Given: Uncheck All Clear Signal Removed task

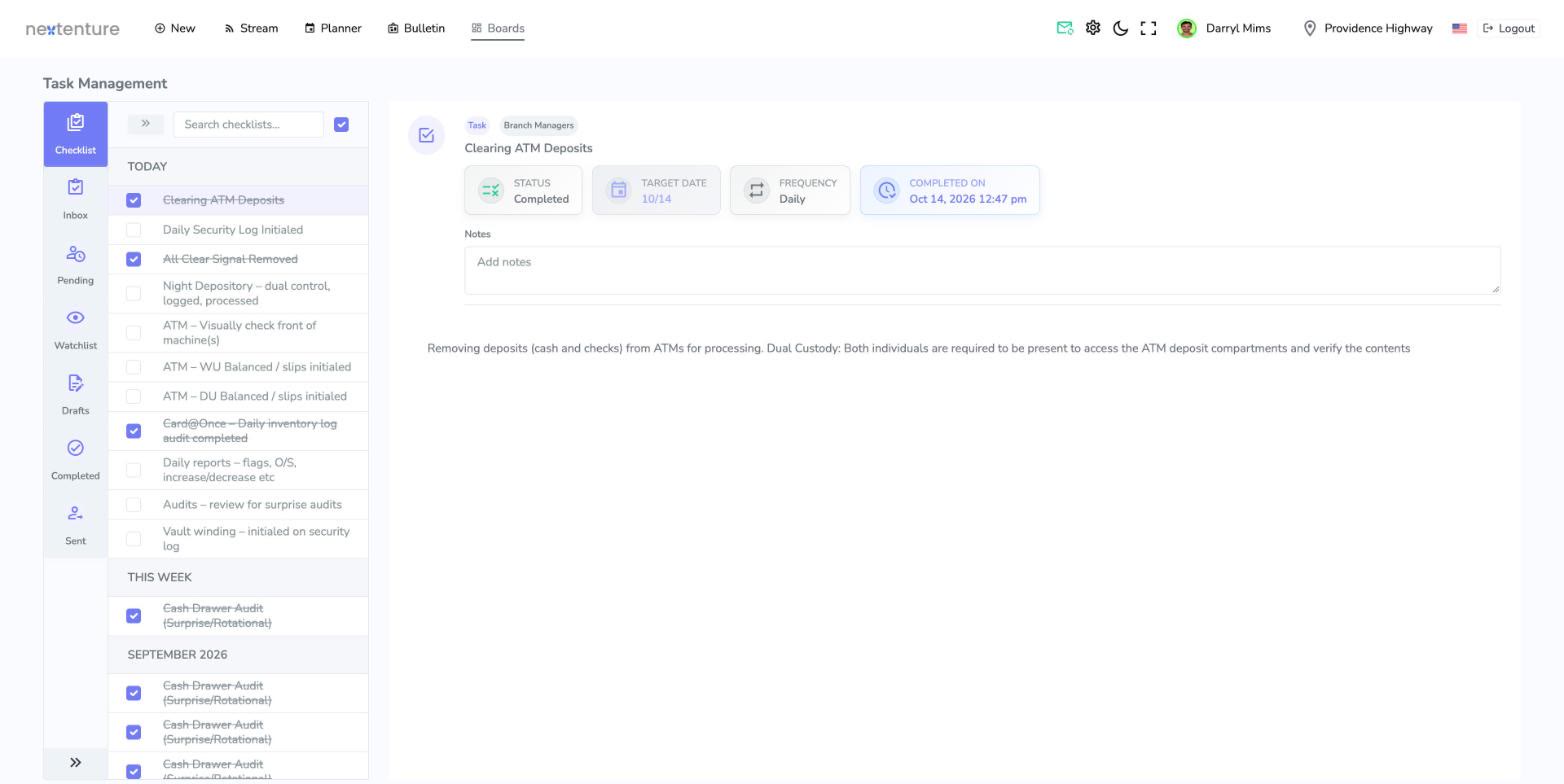Looking at the screenshot, I should (133, 259).
